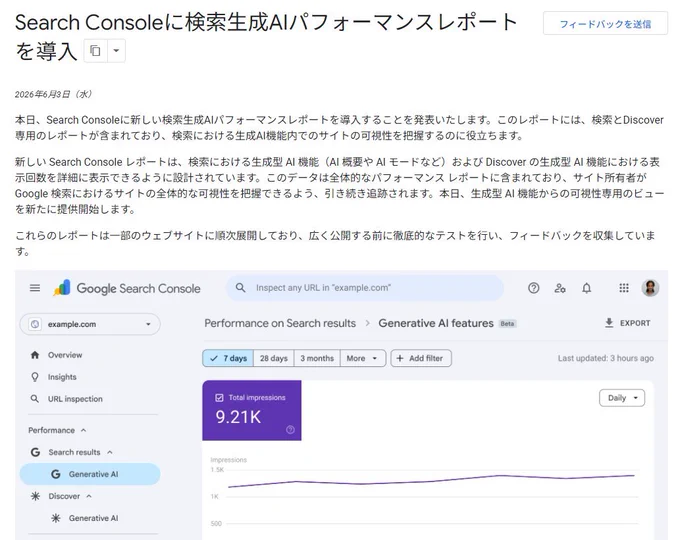Screen dimensions: 680x540
Task: Copy page icon beside the title
Action: (95, 51)
